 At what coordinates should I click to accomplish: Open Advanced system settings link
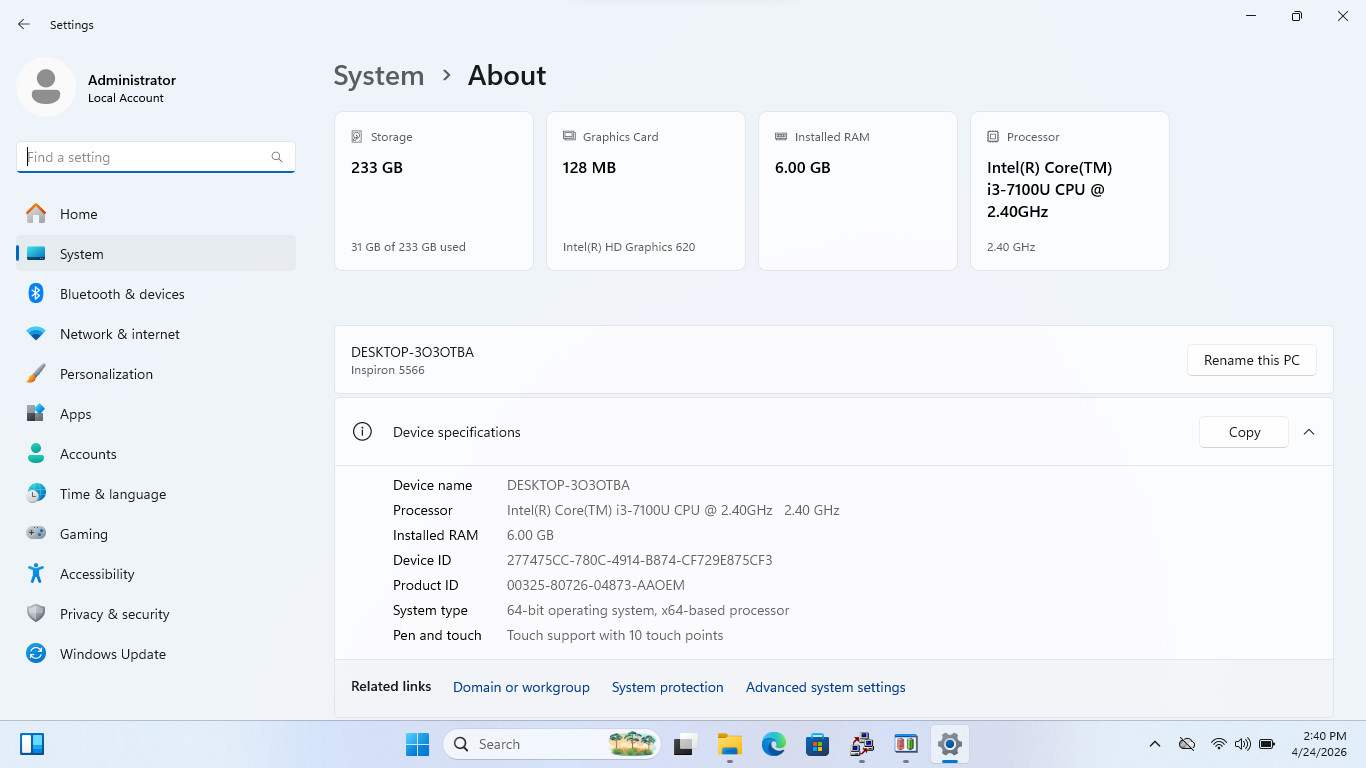tap(826, 687)
